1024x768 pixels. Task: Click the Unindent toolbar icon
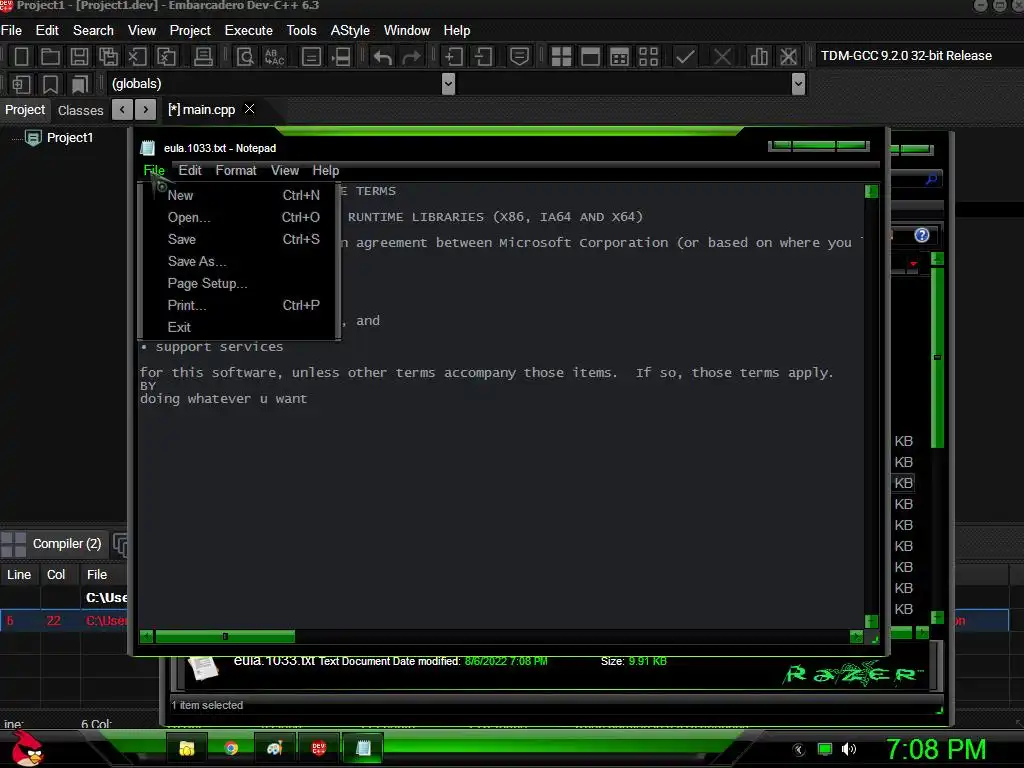(483, 56)
